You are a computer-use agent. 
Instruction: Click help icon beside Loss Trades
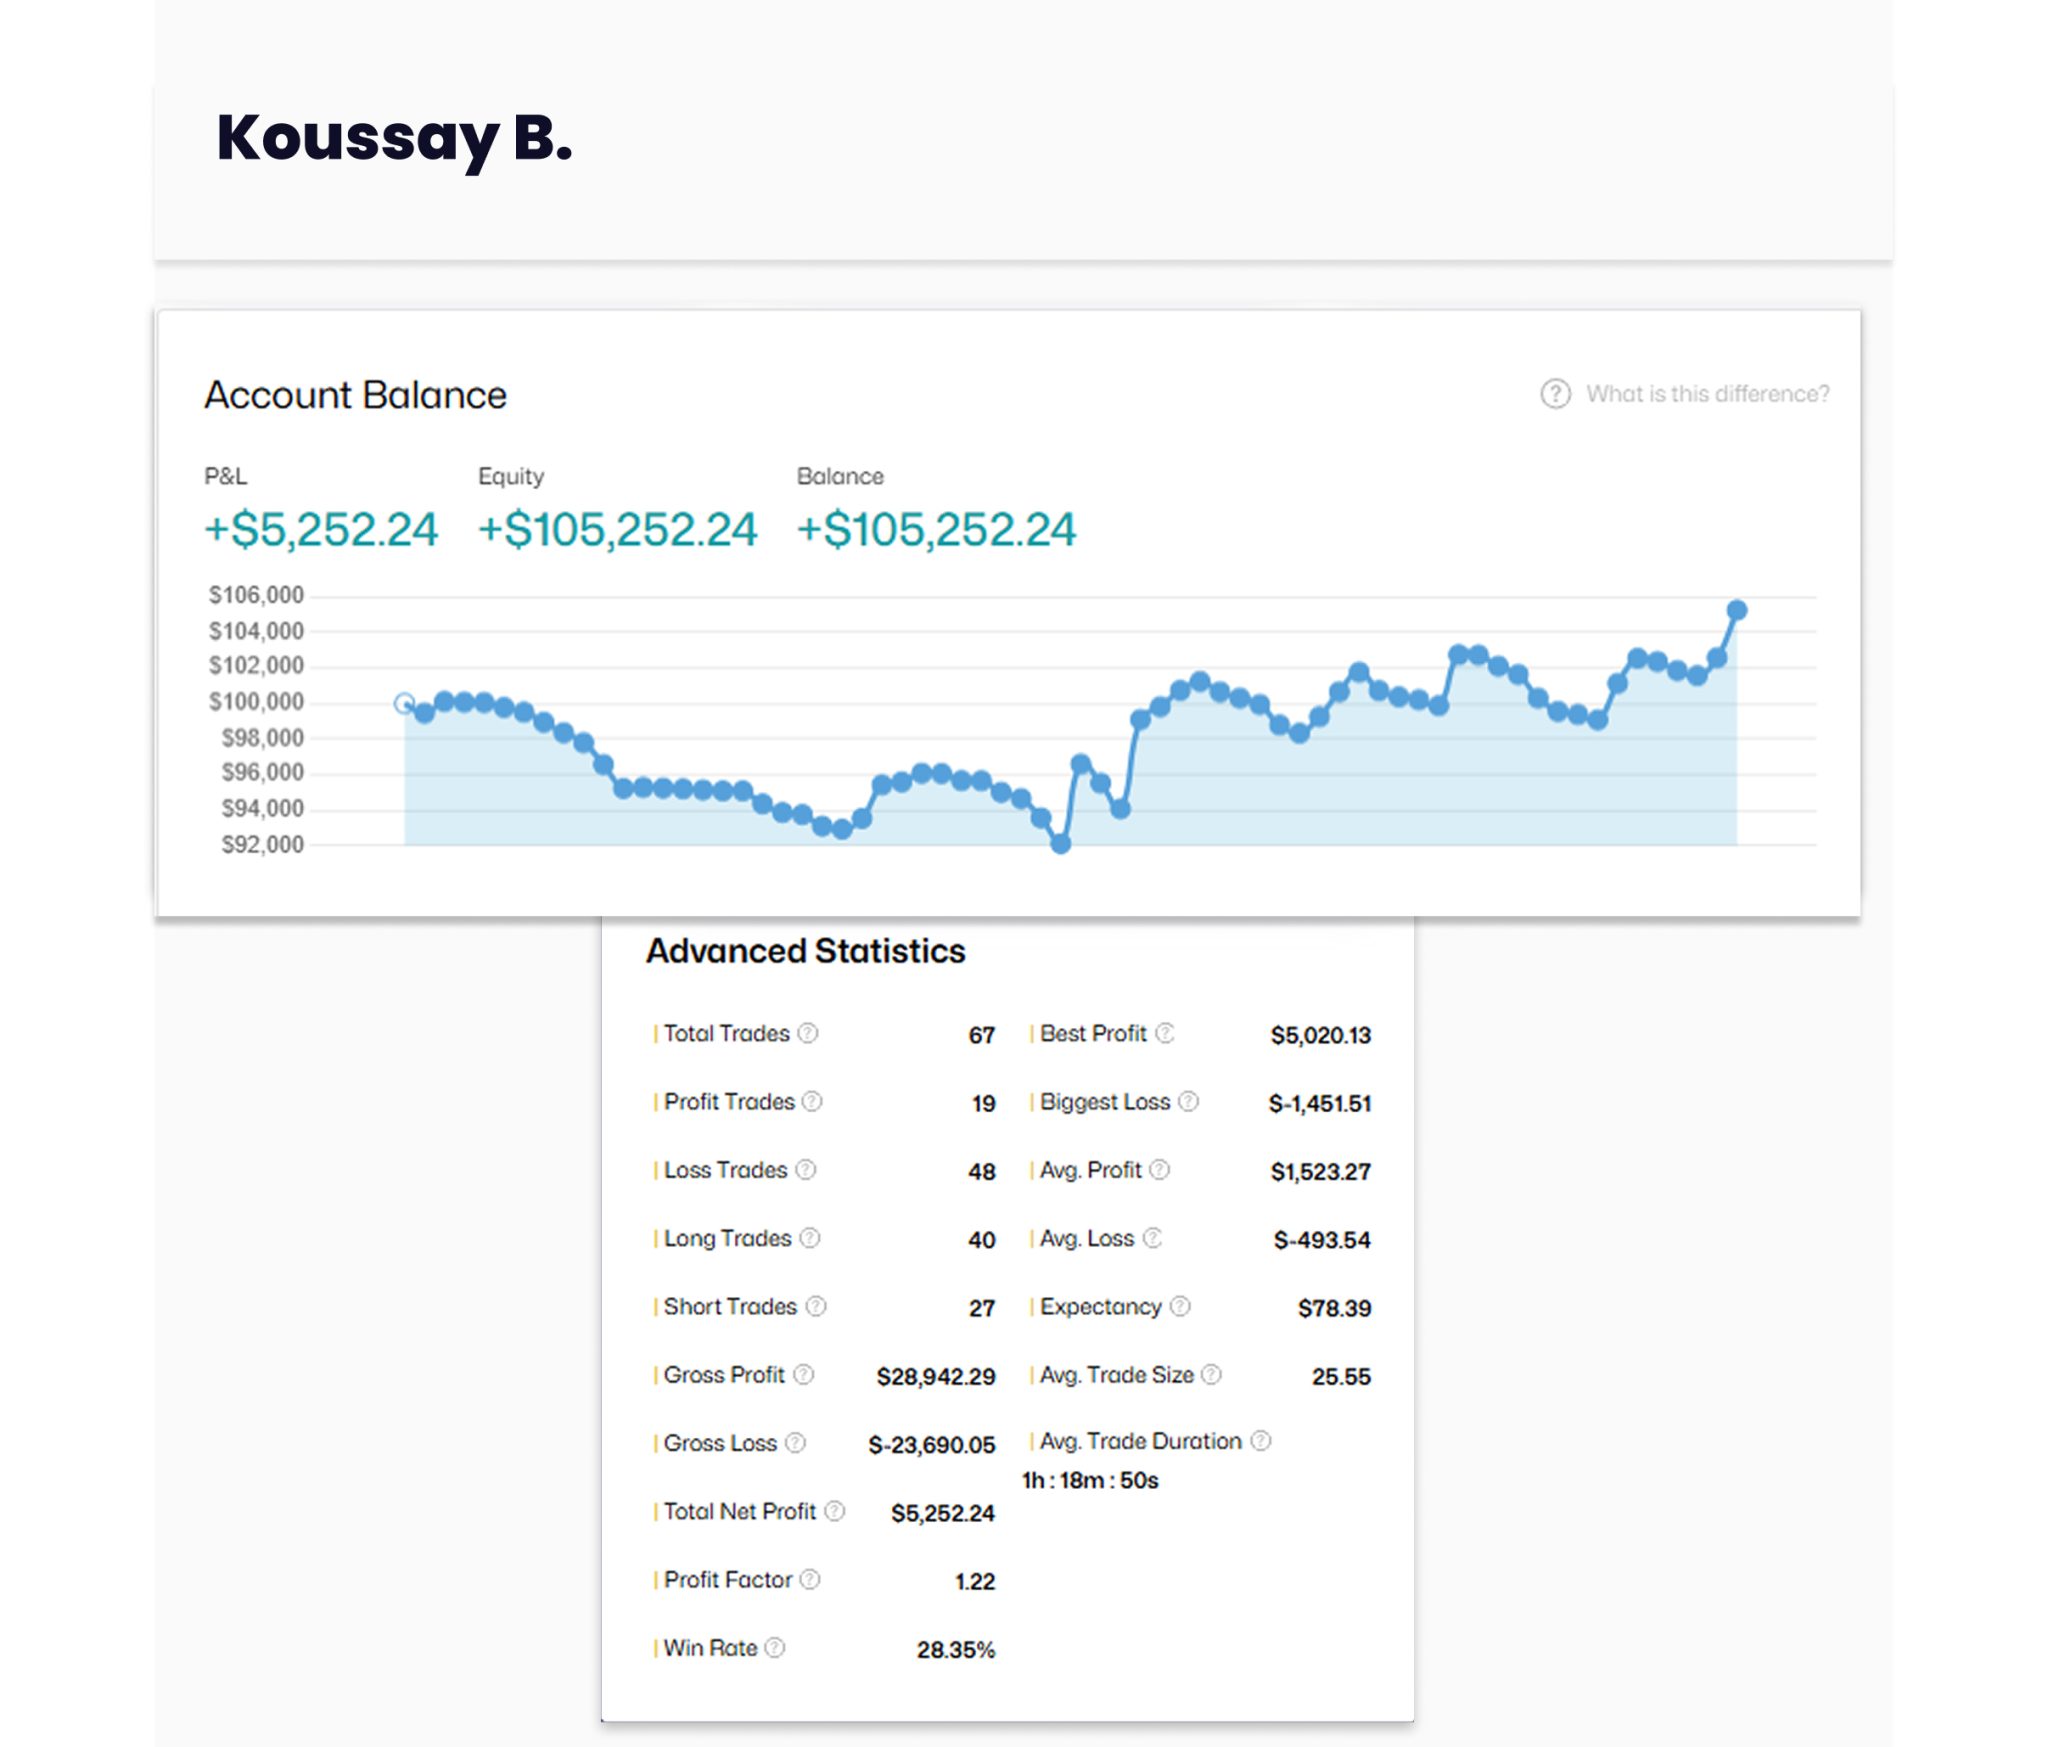click(806, 1169)
